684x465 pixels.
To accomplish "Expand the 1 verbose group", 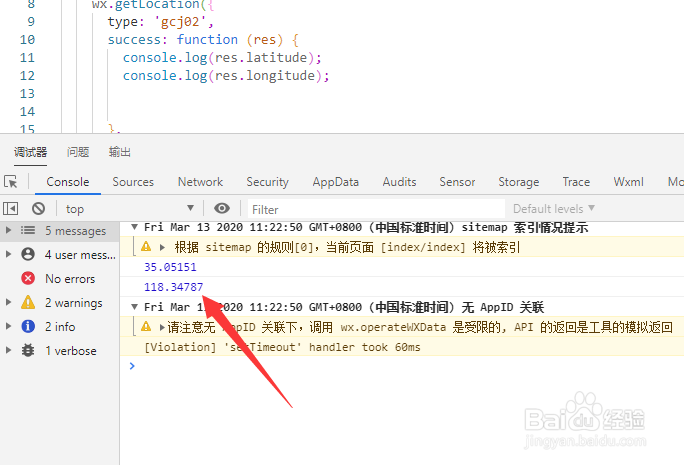I will click(x=8, y=350).
